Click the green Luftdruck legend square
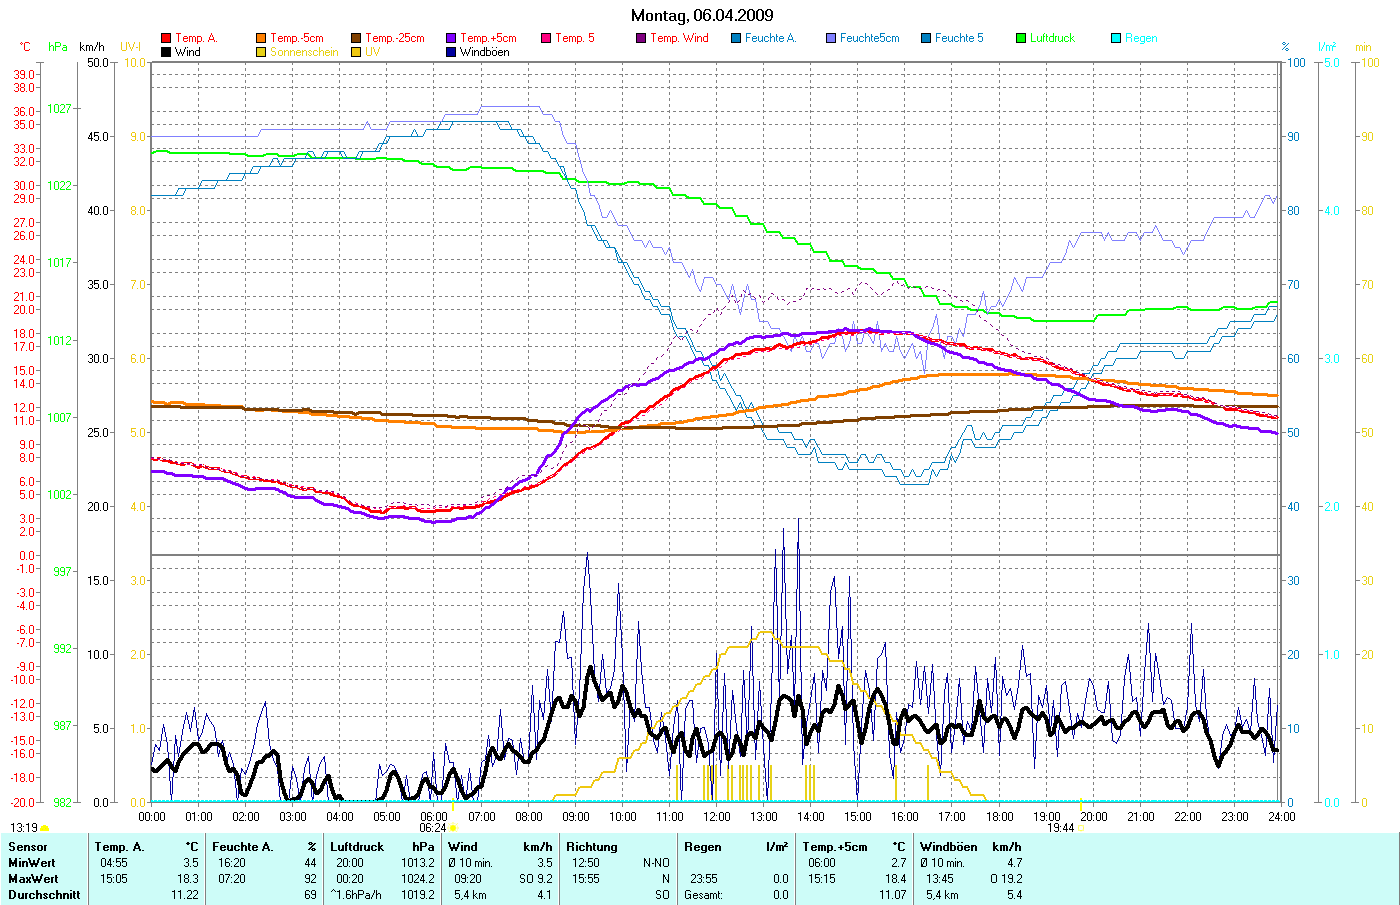The image size is (1400, 905). [1021, 38]
